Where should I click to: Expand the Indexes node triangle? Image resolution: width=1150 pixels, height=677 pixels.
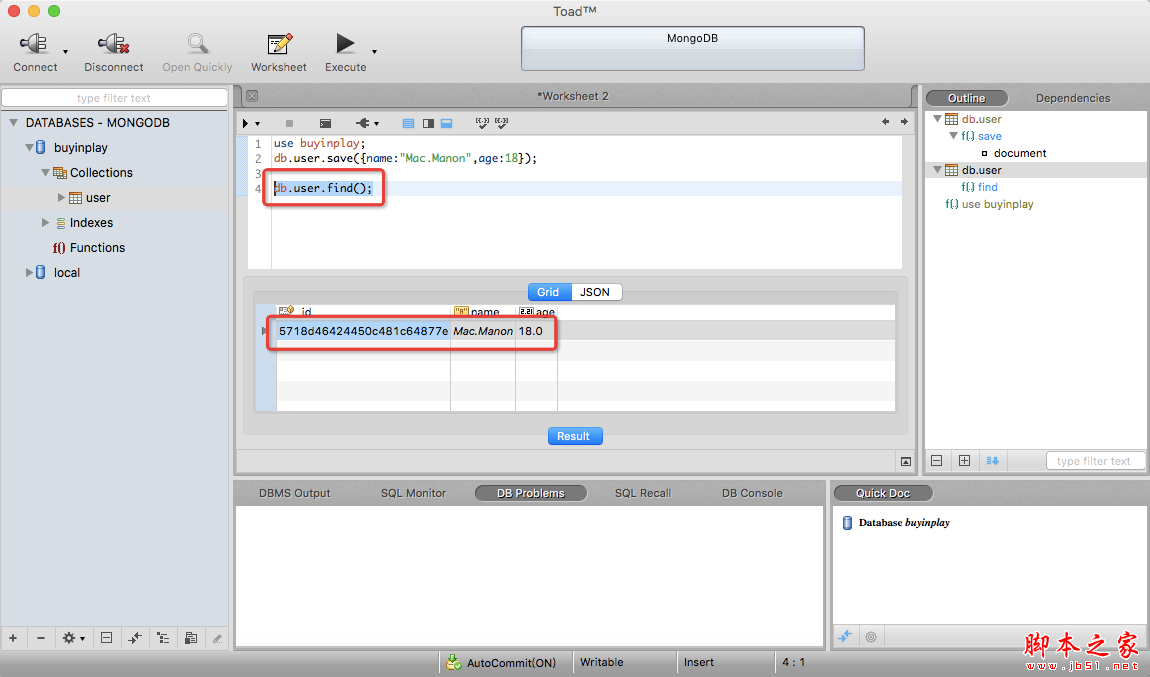click(45, 222)
